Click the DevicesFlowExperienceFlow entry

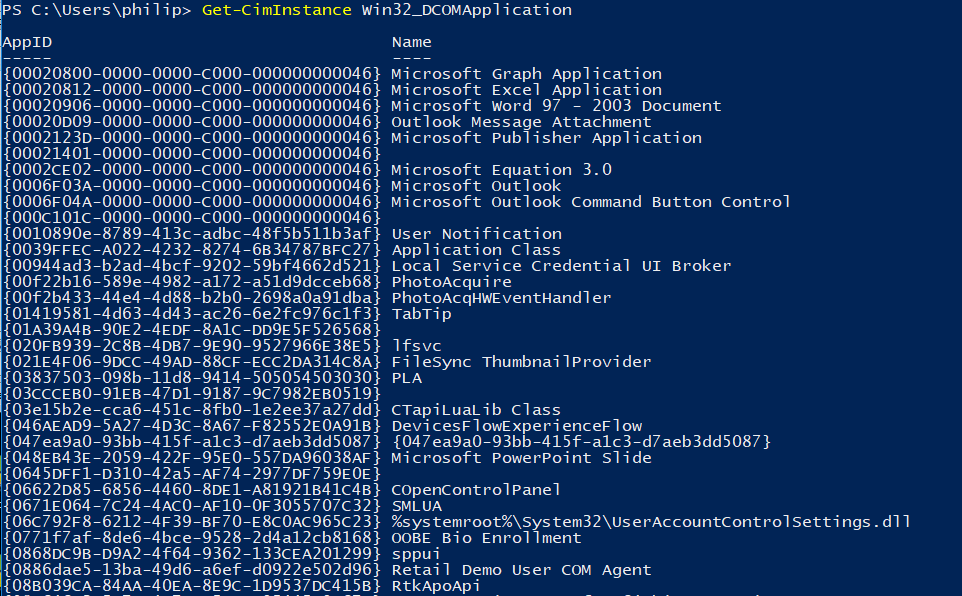(516, 426)
